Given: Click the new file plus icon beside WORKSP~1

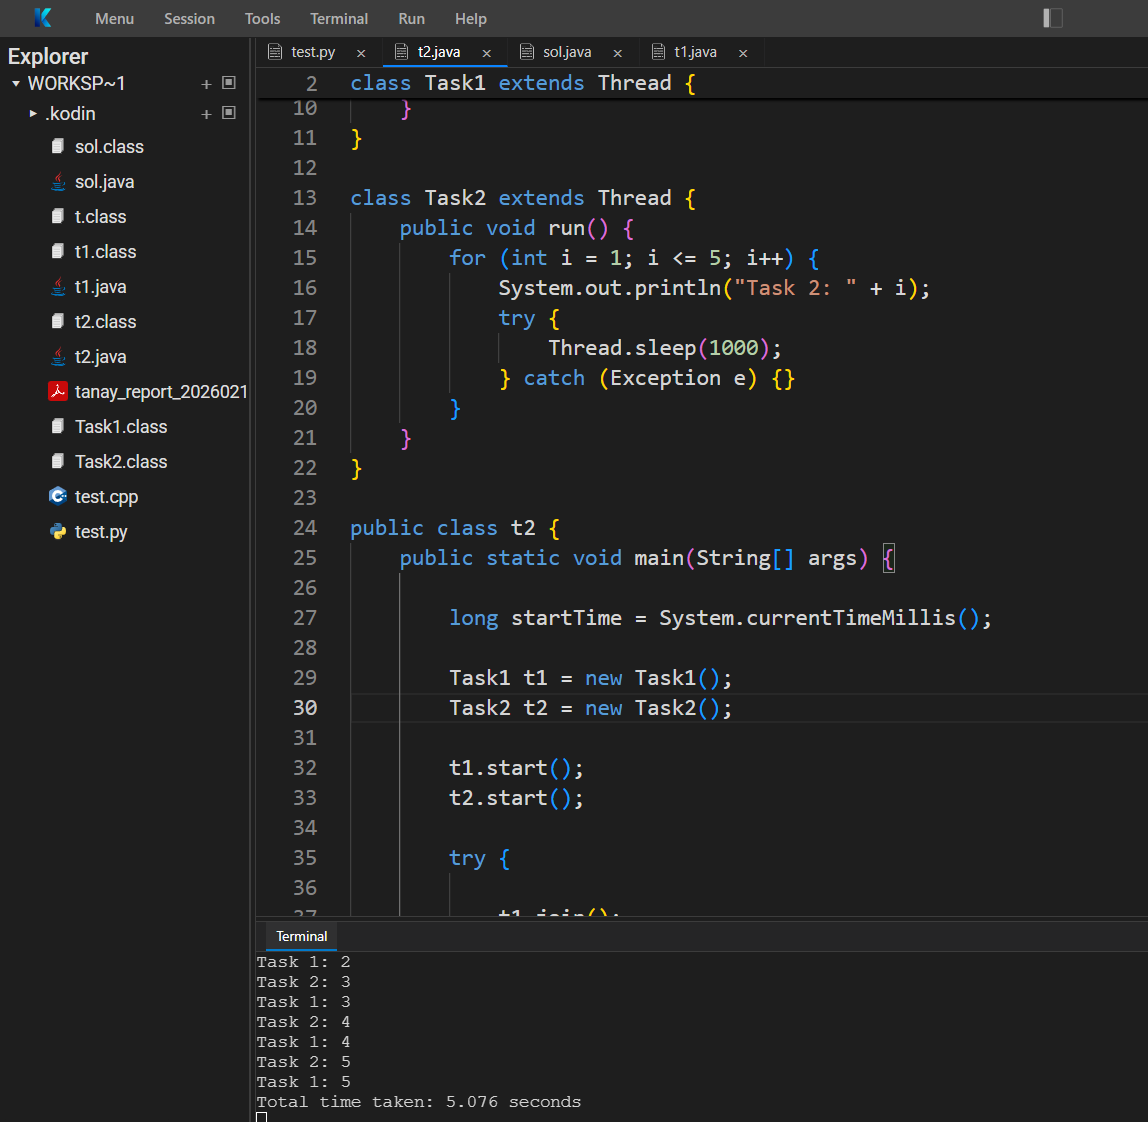Looking at the screenshot, I should [205, 83].
